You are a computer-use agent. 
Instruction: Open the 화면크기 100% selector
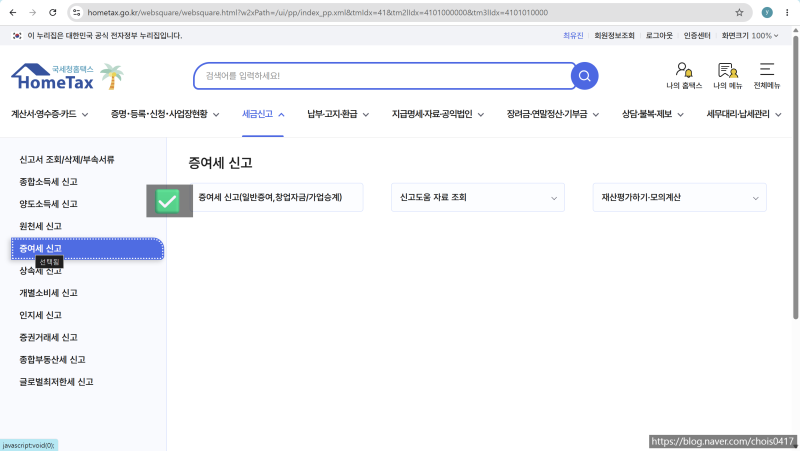tap(749, 36)
